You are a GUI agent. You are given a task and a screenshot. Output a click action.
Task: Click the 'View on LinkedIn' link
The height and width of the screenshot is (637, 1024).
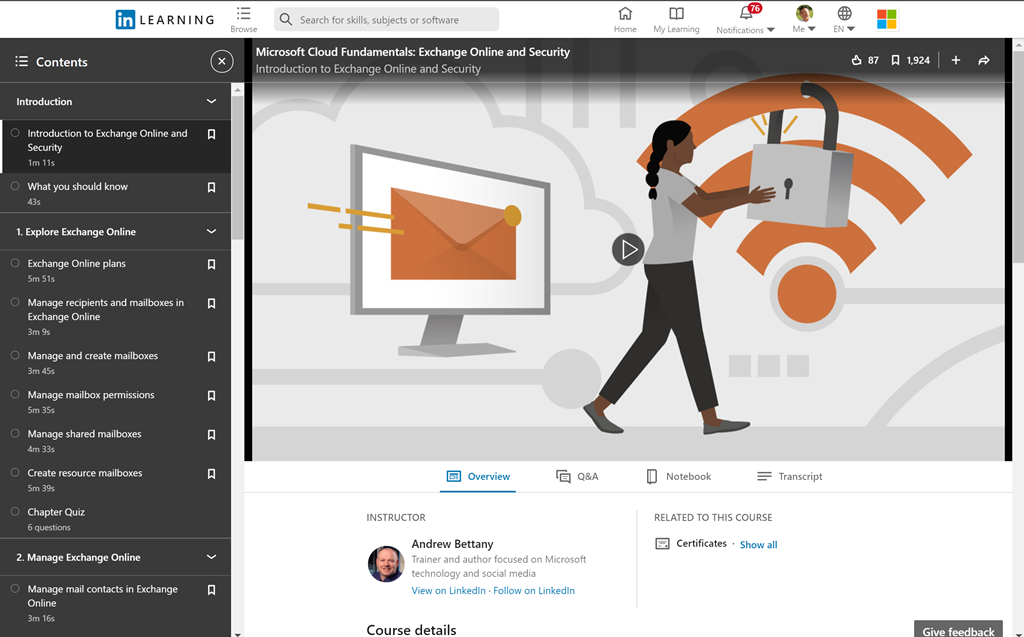[448, 591]
